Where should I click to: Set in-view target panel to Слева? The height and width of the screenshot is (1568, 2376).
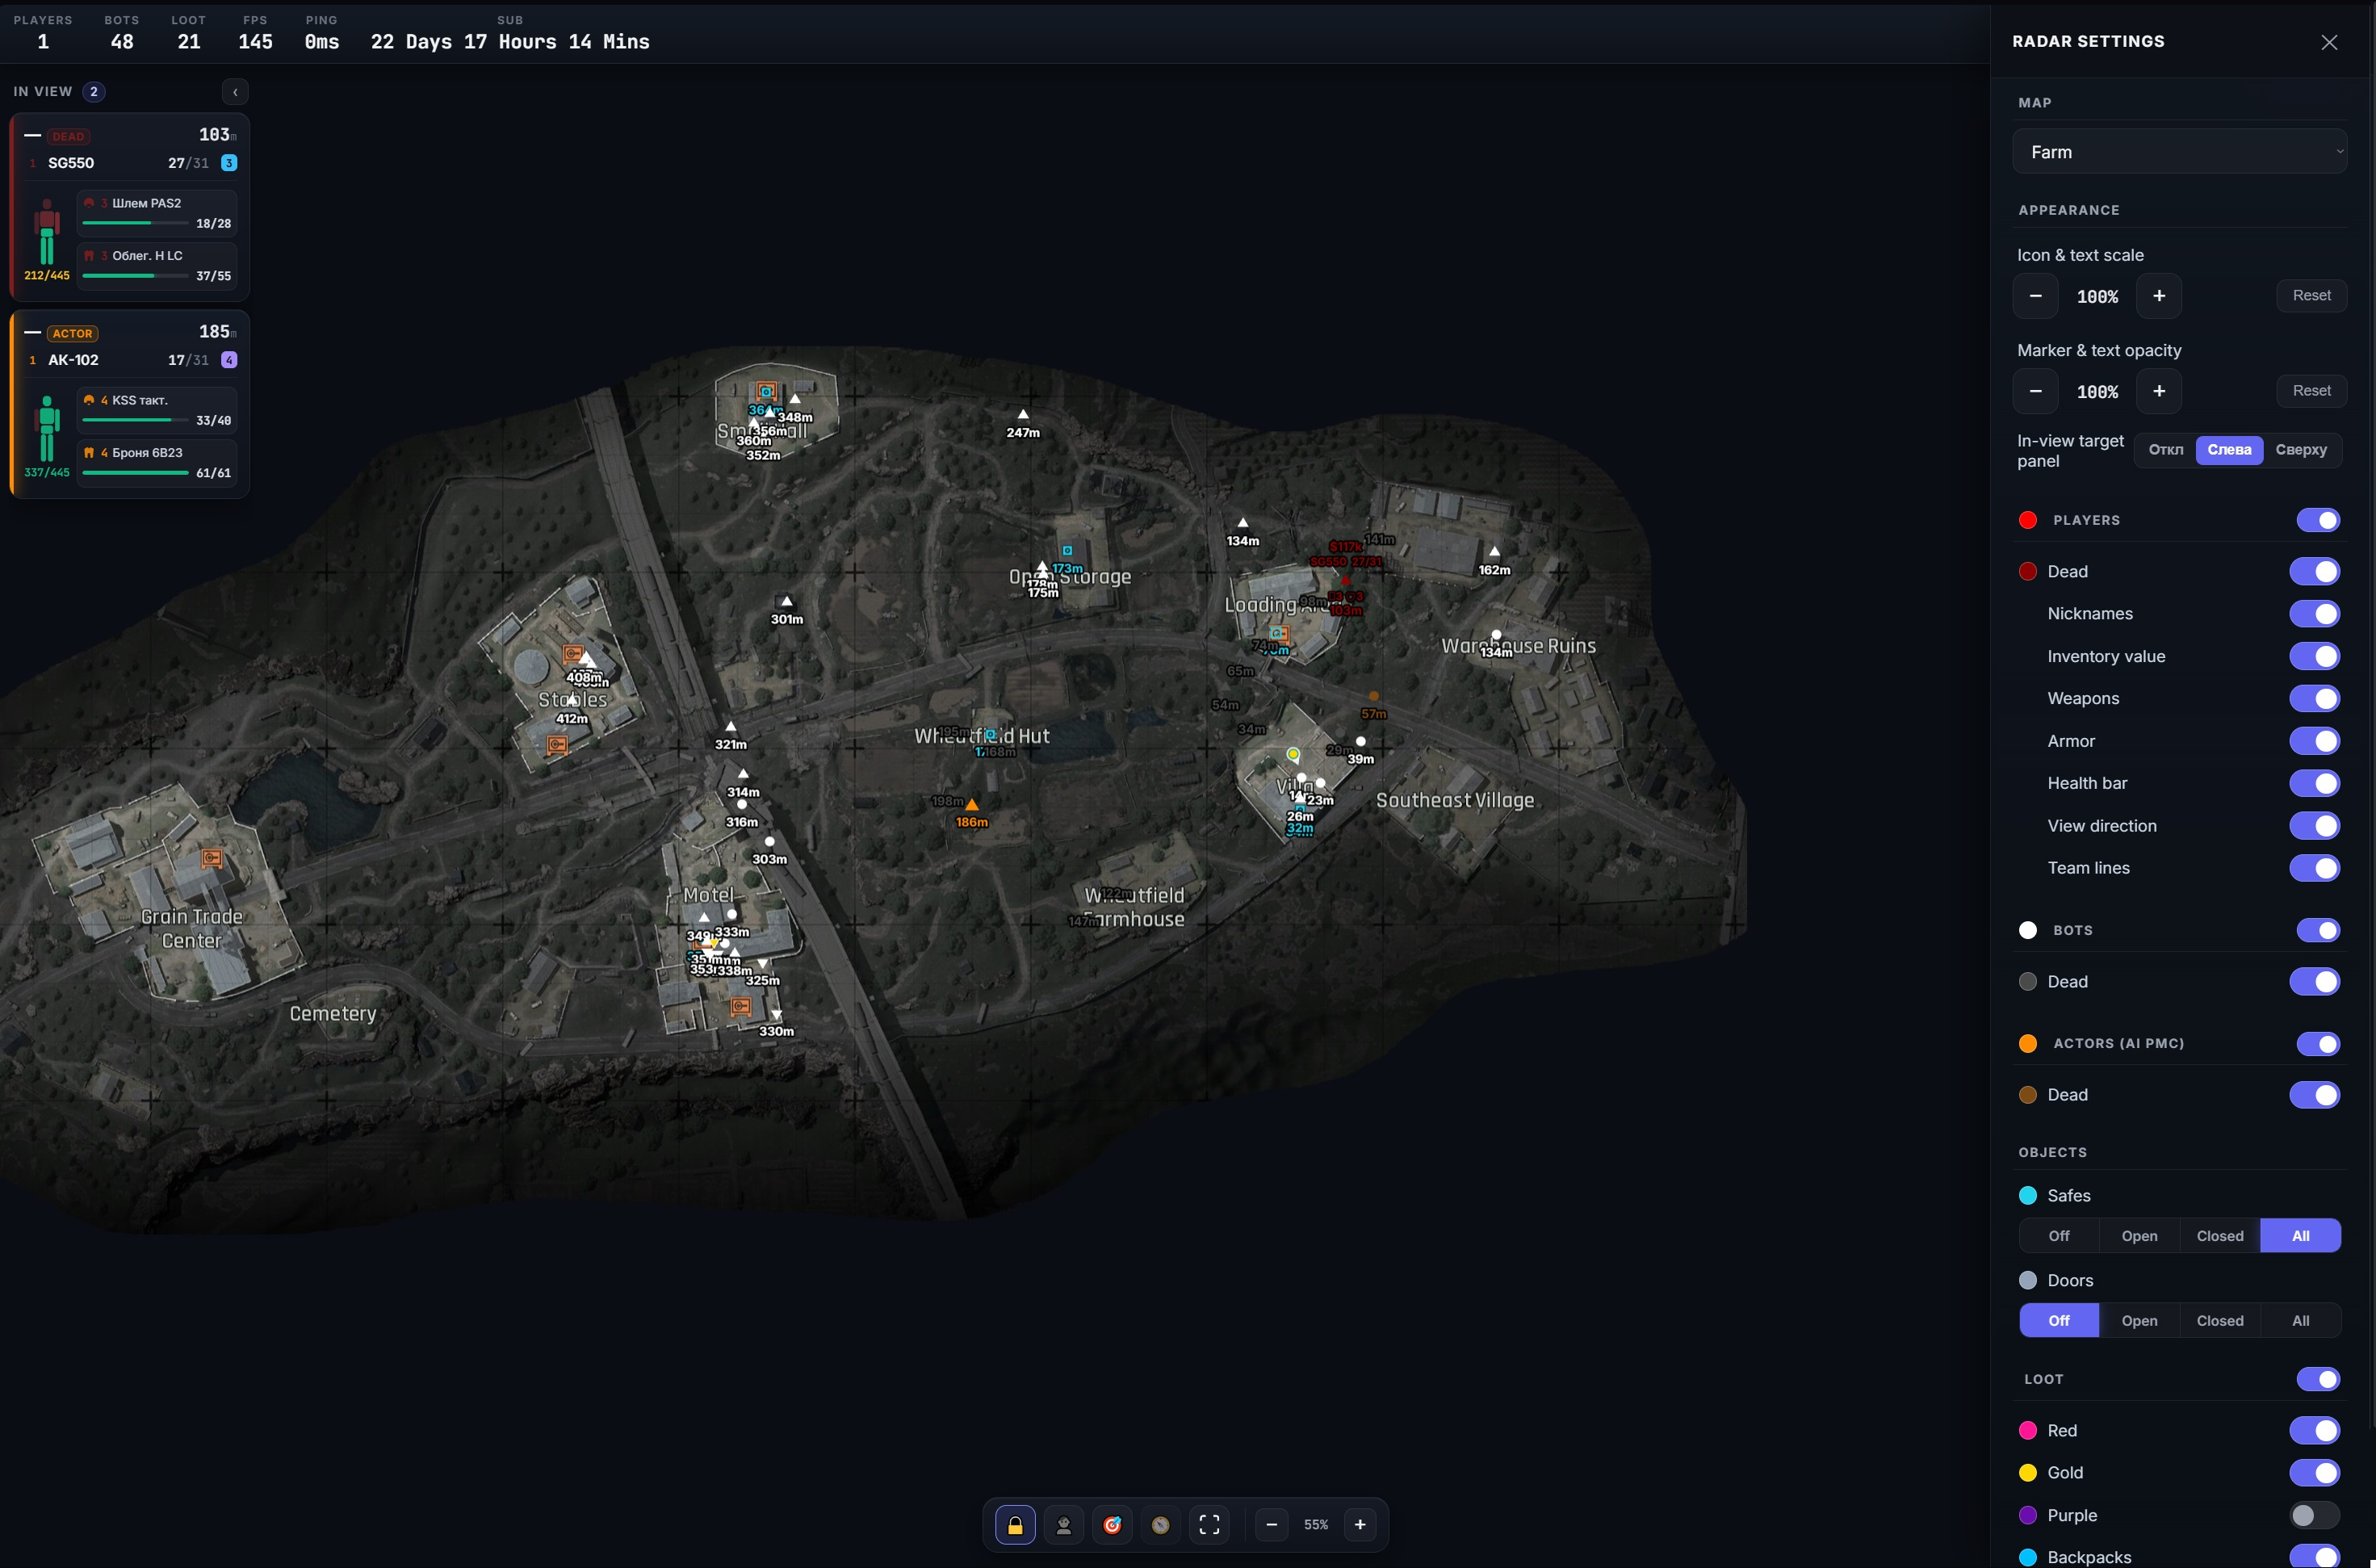coord(2229,450)
